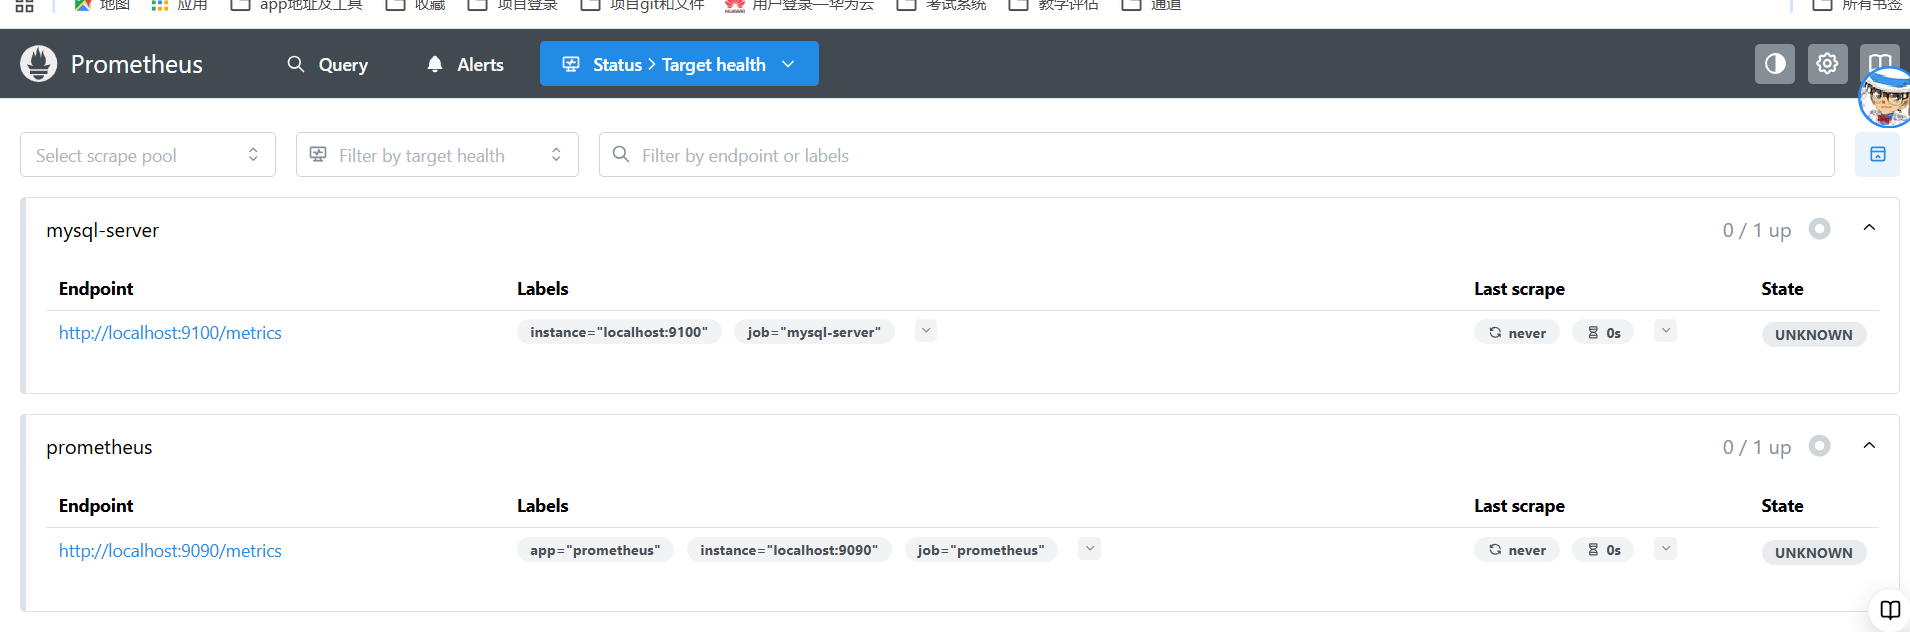
Task: Click the app="prometheus" label badge
Action: [x=595, y=550]
